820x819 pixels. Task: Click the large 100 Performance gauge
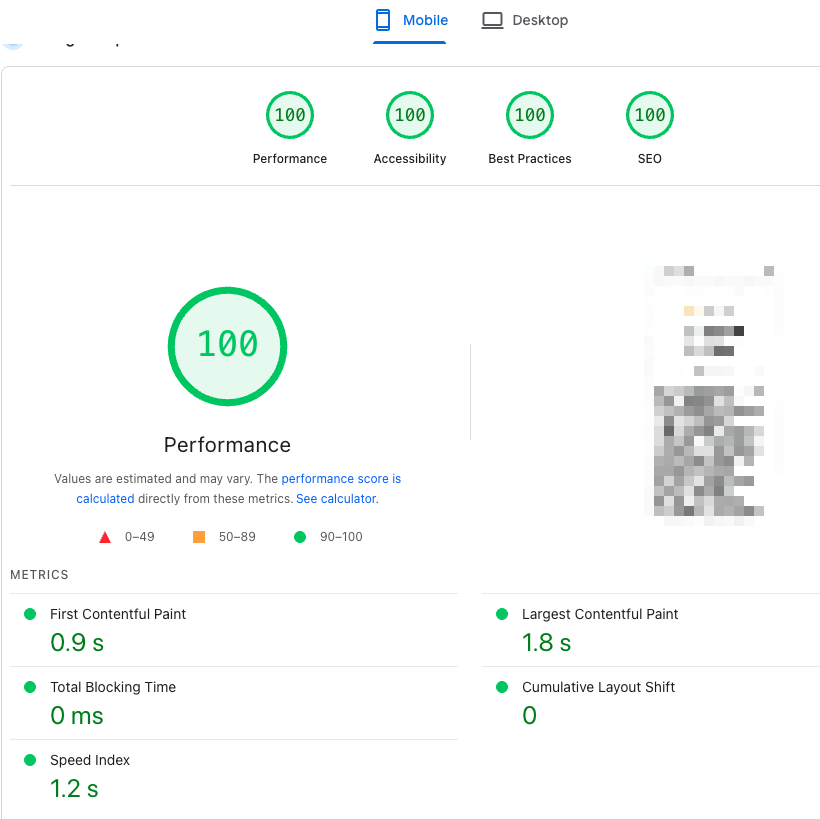[227, 346]
